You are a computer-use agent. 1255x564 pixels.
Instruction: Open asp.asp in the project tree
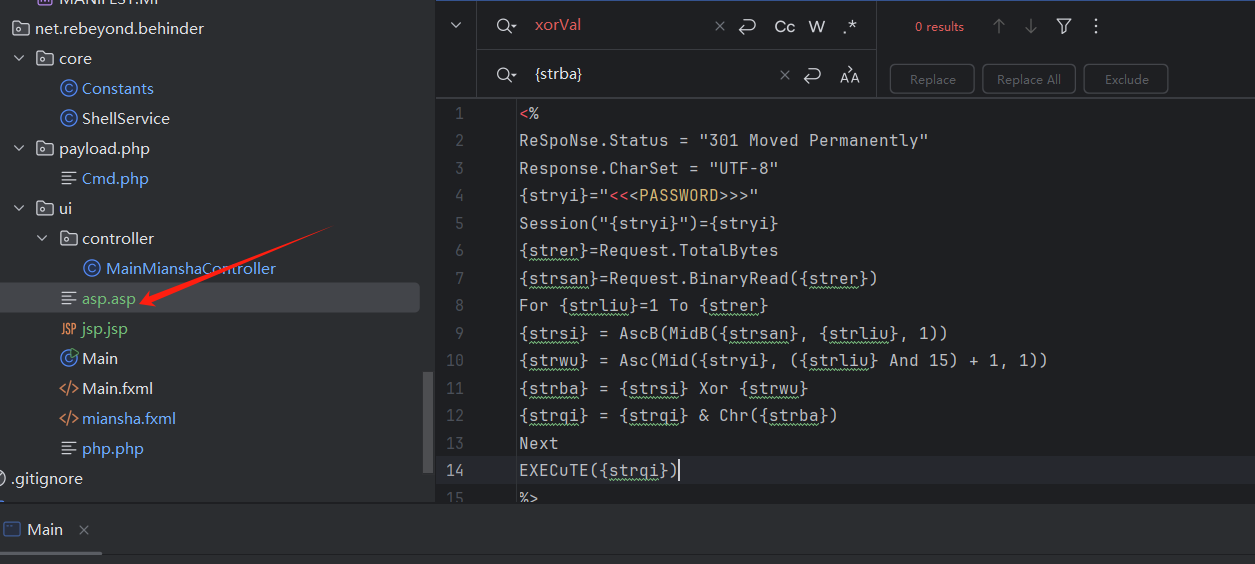pos(109,298)
